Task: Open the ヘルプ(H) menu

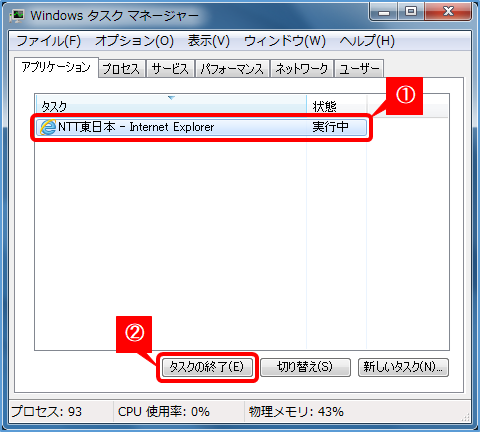Action: tap(367, 41)
